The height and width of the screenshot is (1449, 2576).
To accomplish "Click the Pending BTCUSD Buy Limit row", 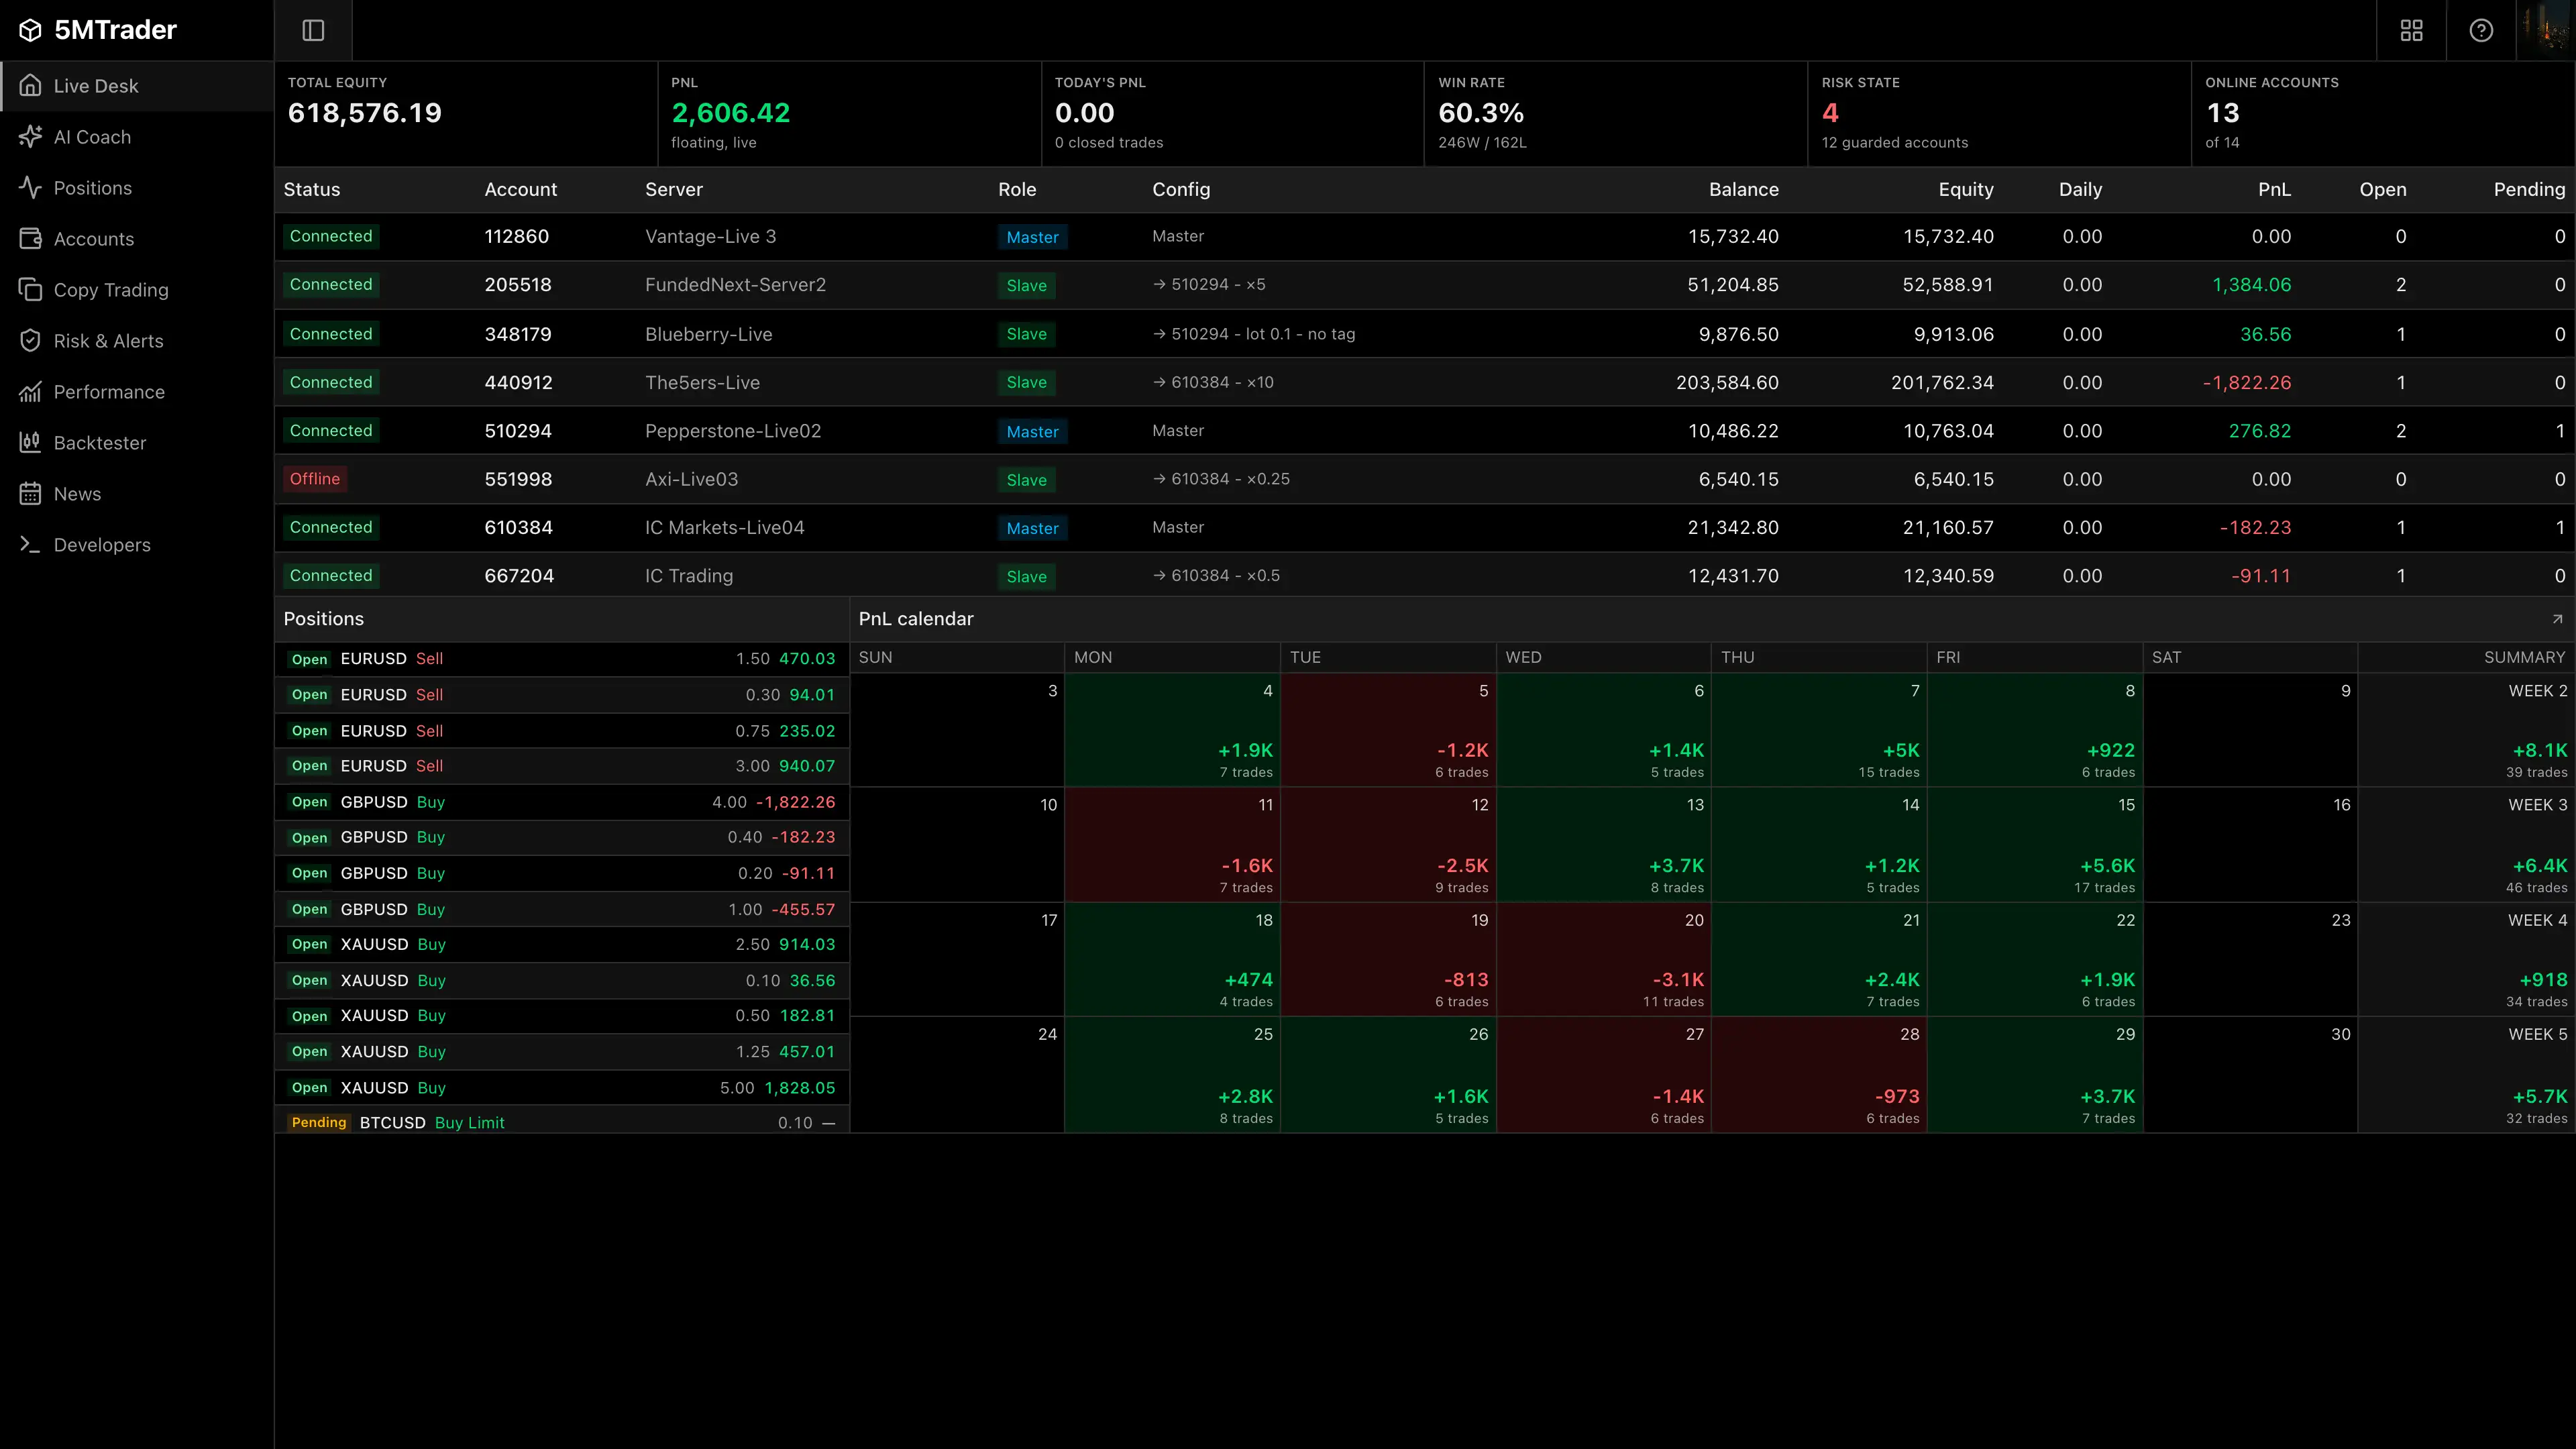I will 561,1122.
